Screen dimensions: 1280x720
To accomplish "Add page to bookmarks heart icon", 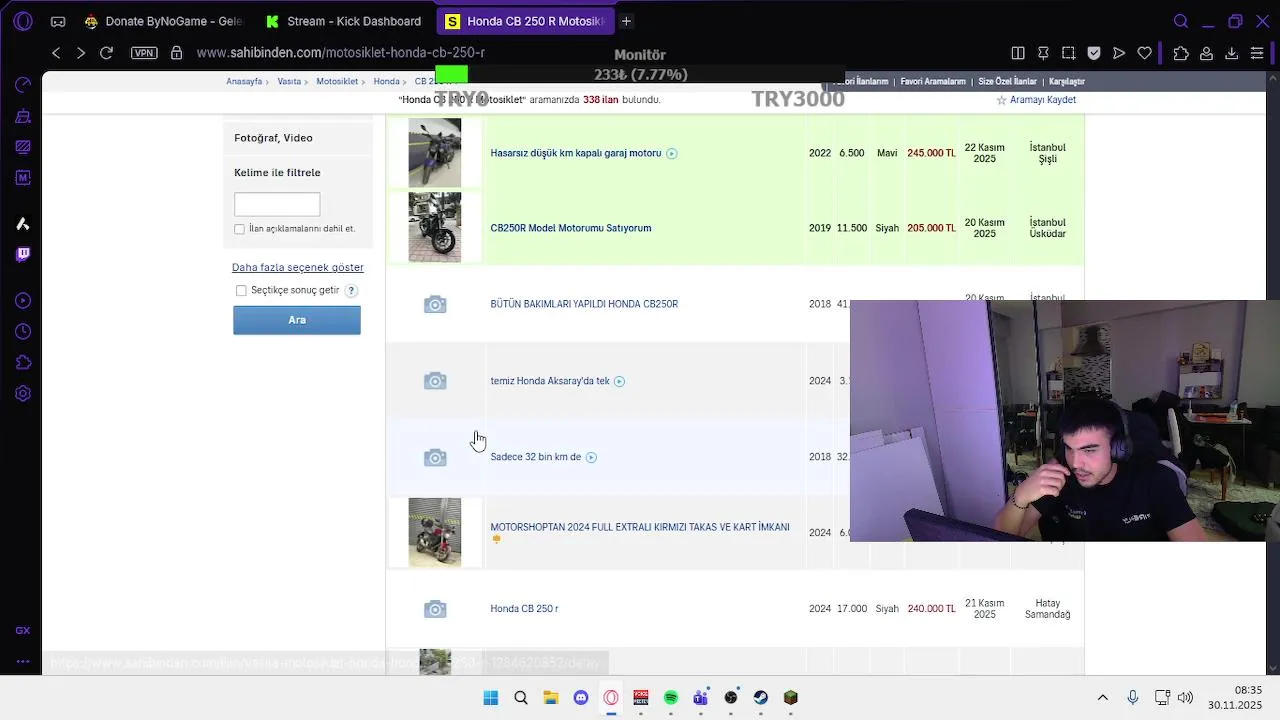I will coord(1145,53).
